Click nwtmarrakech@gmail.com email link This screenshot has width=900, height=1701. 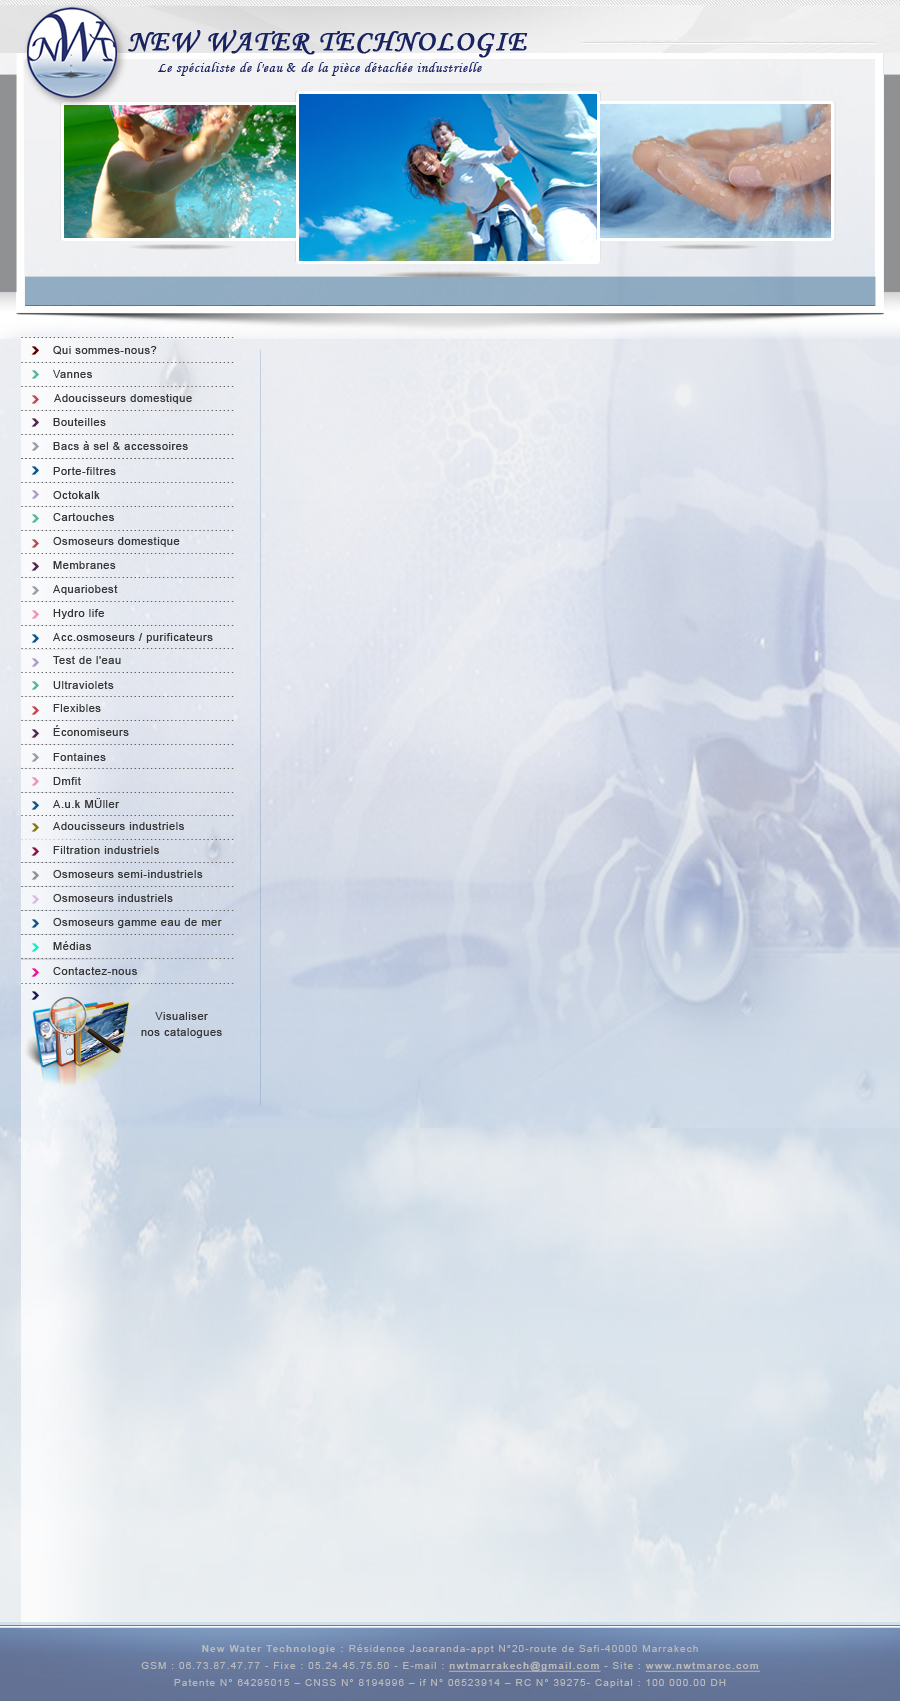tap(524, 1666)
